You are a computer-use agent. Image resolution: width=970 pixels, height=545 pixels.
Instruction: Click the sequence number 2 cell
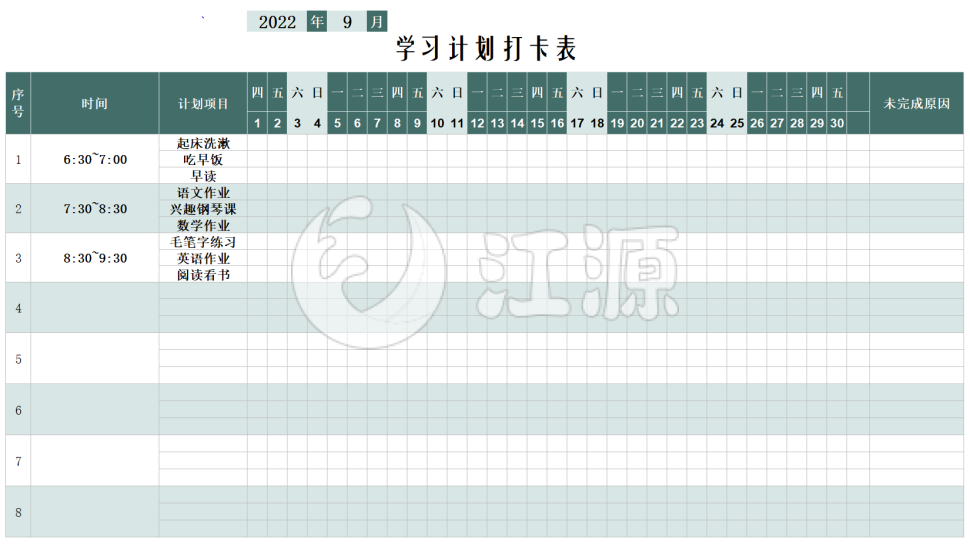18,208
